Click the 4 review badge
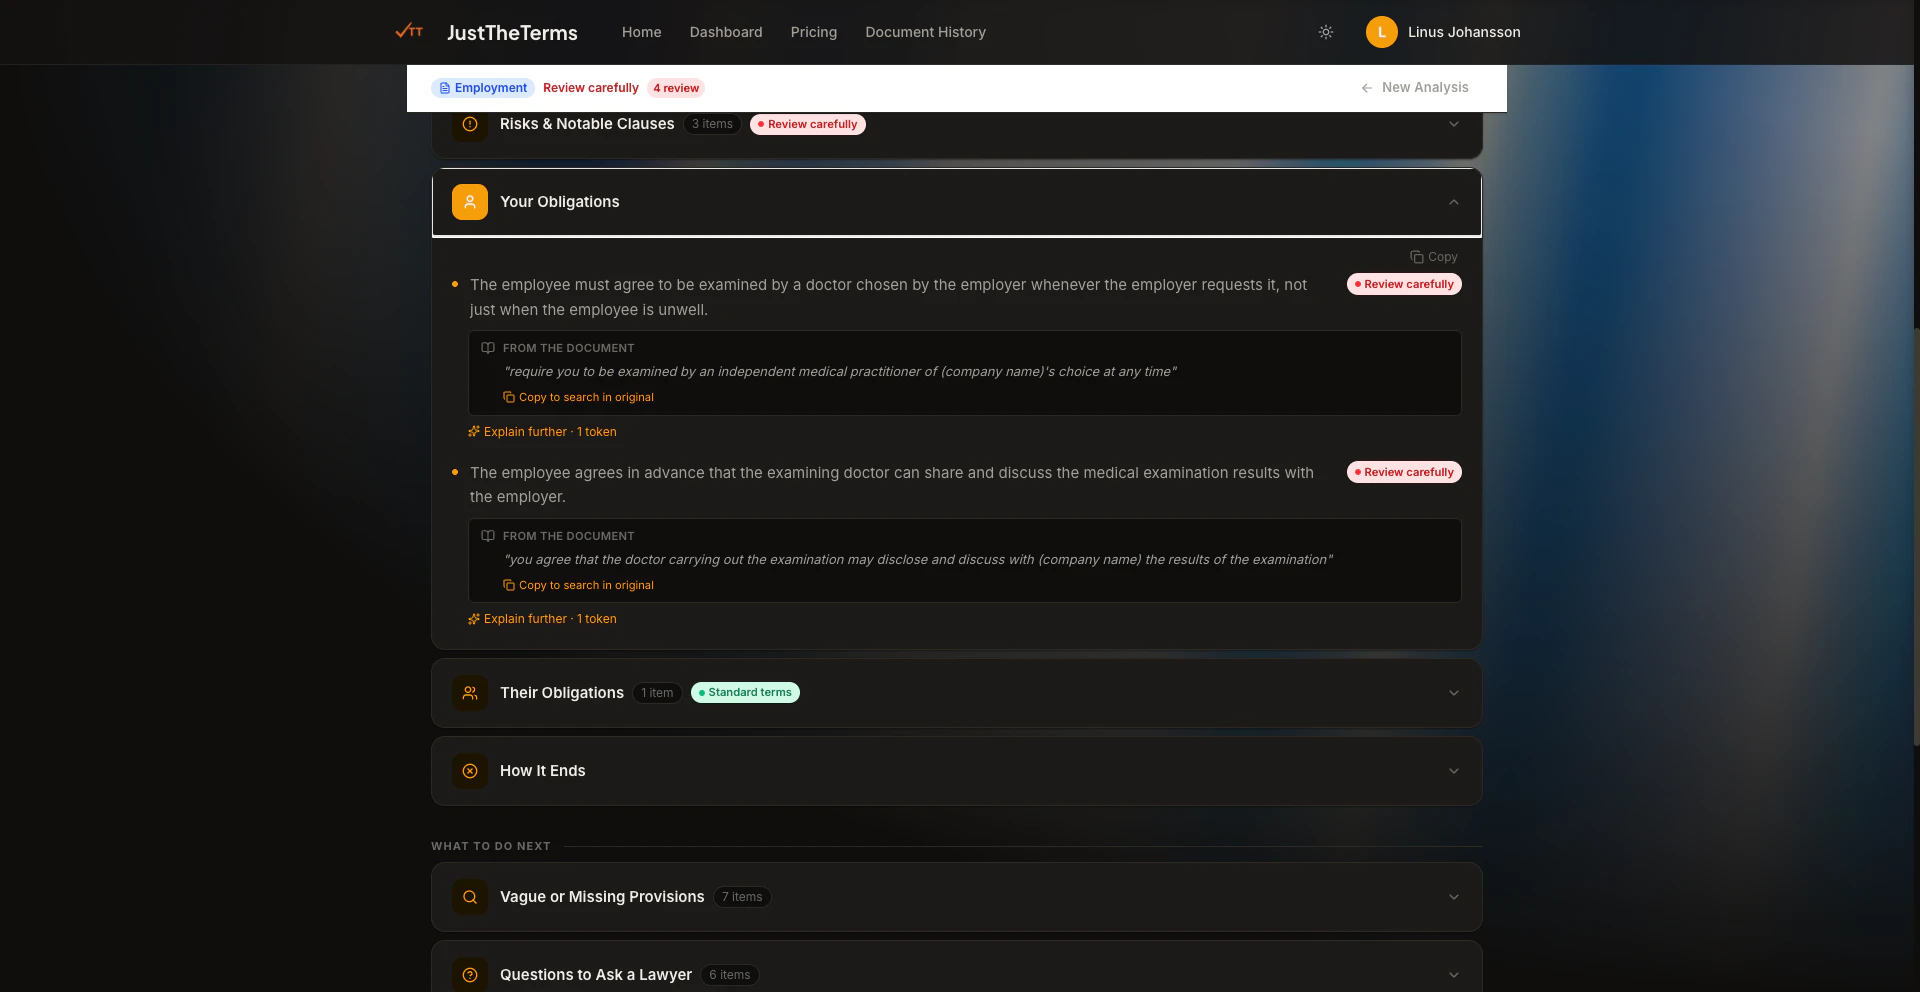Screen dimensions: 1920x992 pyautogui.click(x=676, y=88)
